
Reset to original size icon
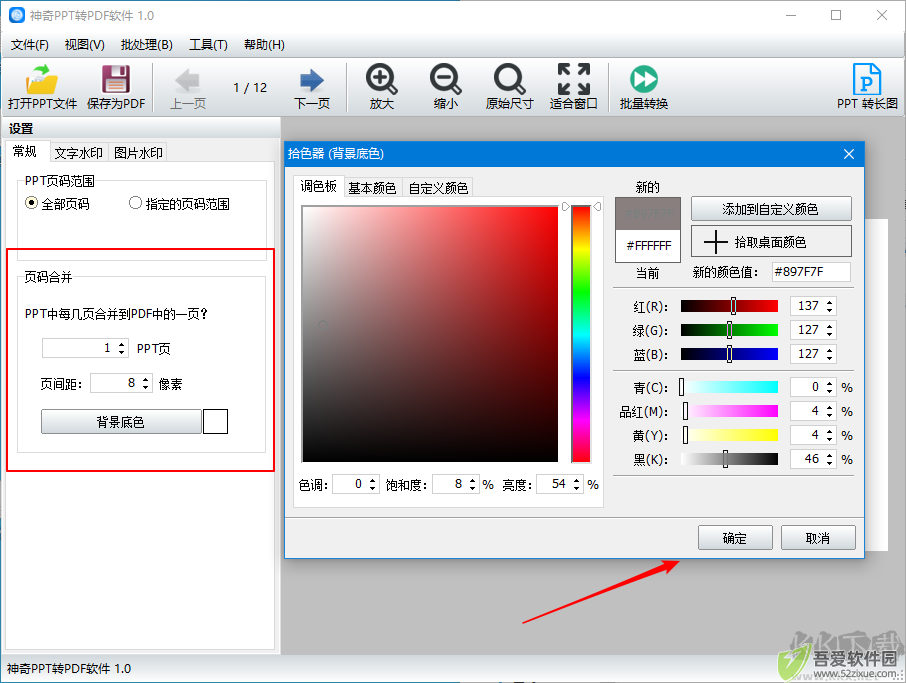(x=509, y=79)
